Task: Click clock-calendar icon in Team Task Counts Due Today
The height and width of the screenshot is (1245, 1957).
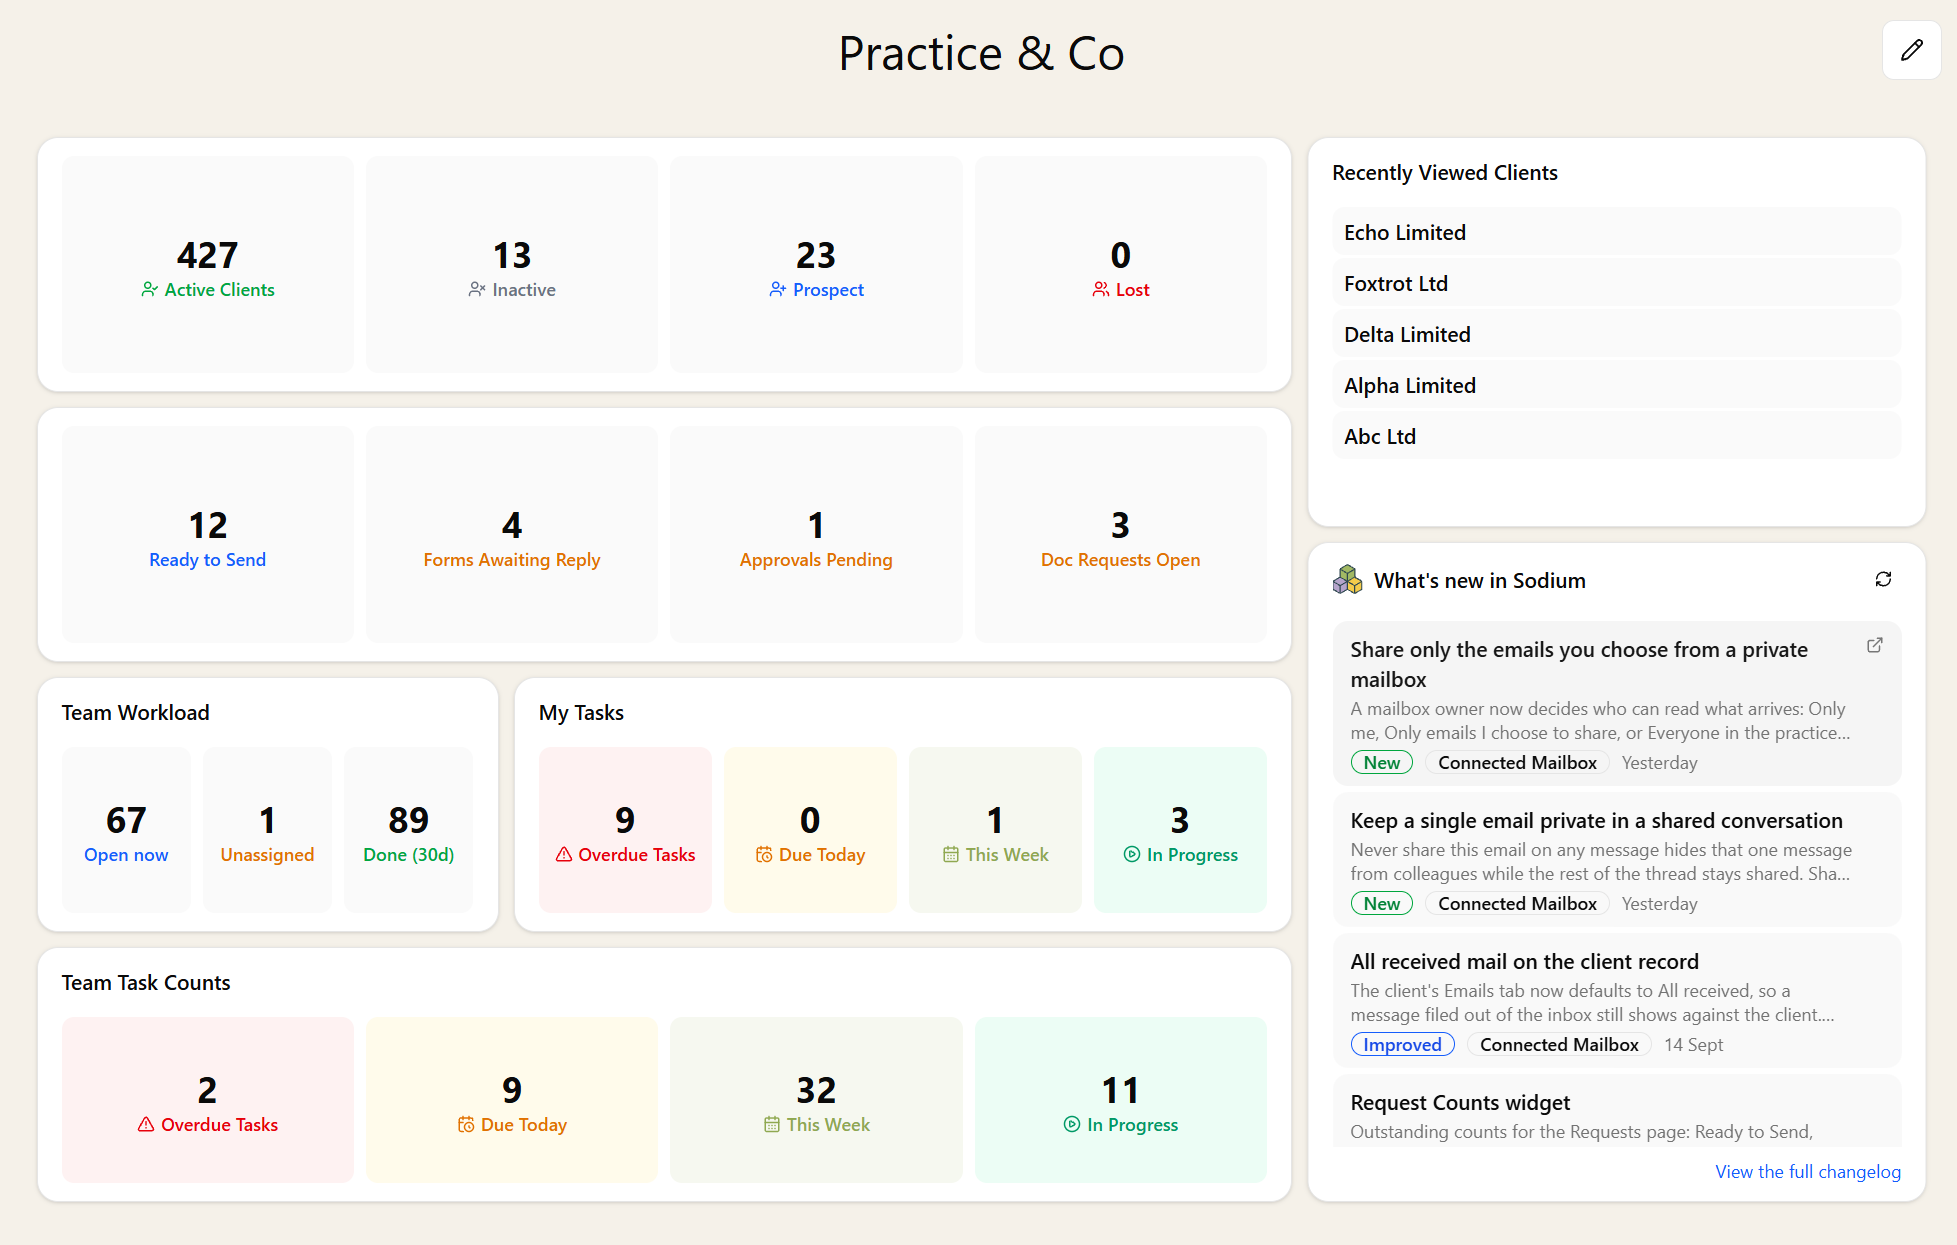Action: 466,1124
